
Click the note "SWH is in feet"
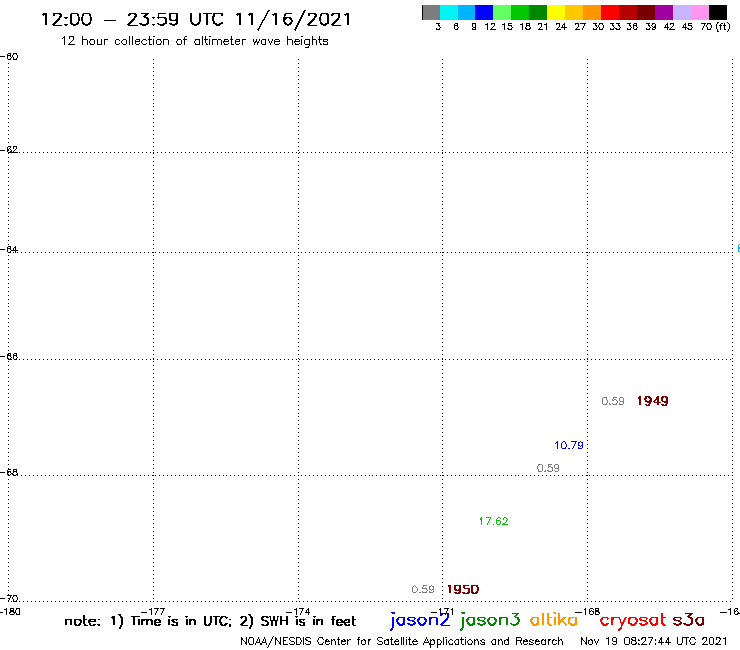[x=308, y=621]
